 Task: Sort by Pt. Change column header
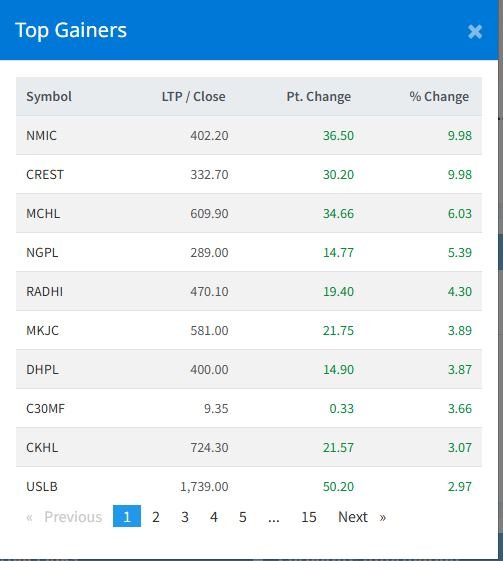click(x=319, y=97)
